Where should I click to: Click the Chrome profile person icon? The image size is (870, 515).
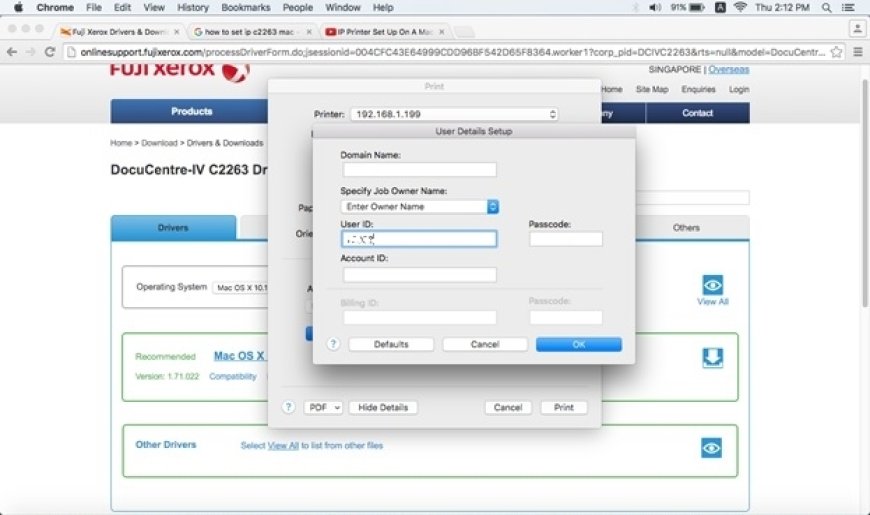coord(857,28)
